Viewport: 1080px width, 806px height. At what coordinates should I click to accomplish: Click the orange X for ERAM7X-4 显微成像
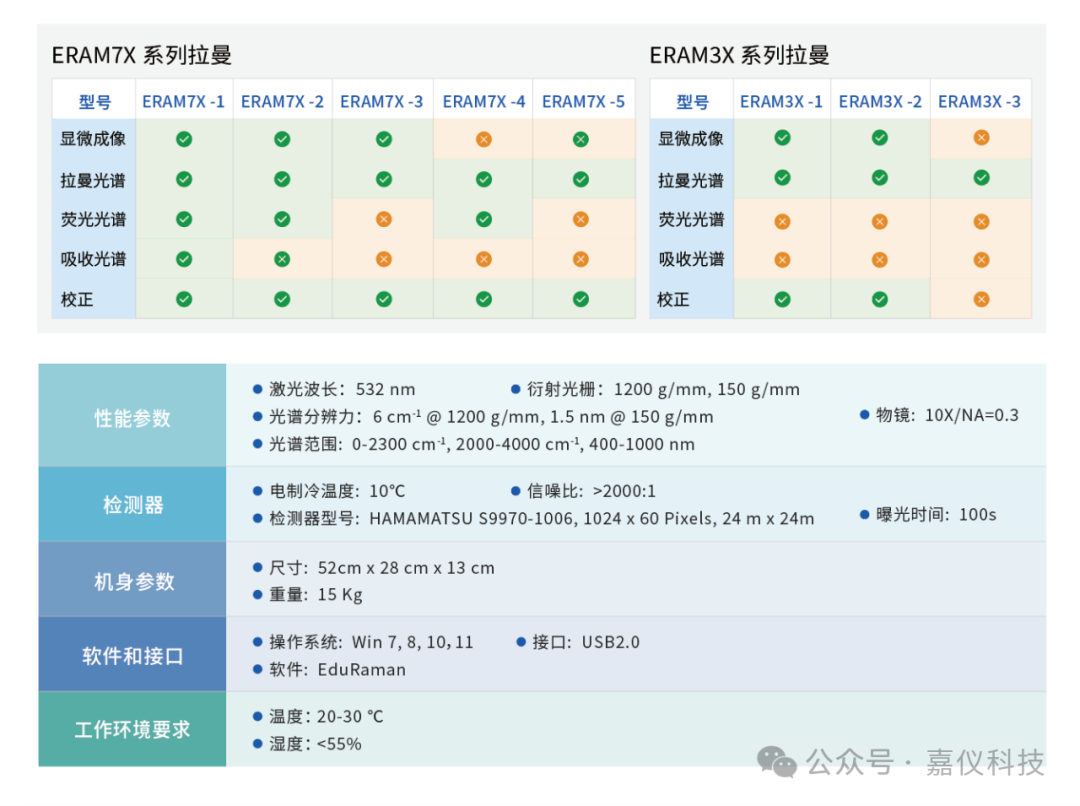point(484,139)
